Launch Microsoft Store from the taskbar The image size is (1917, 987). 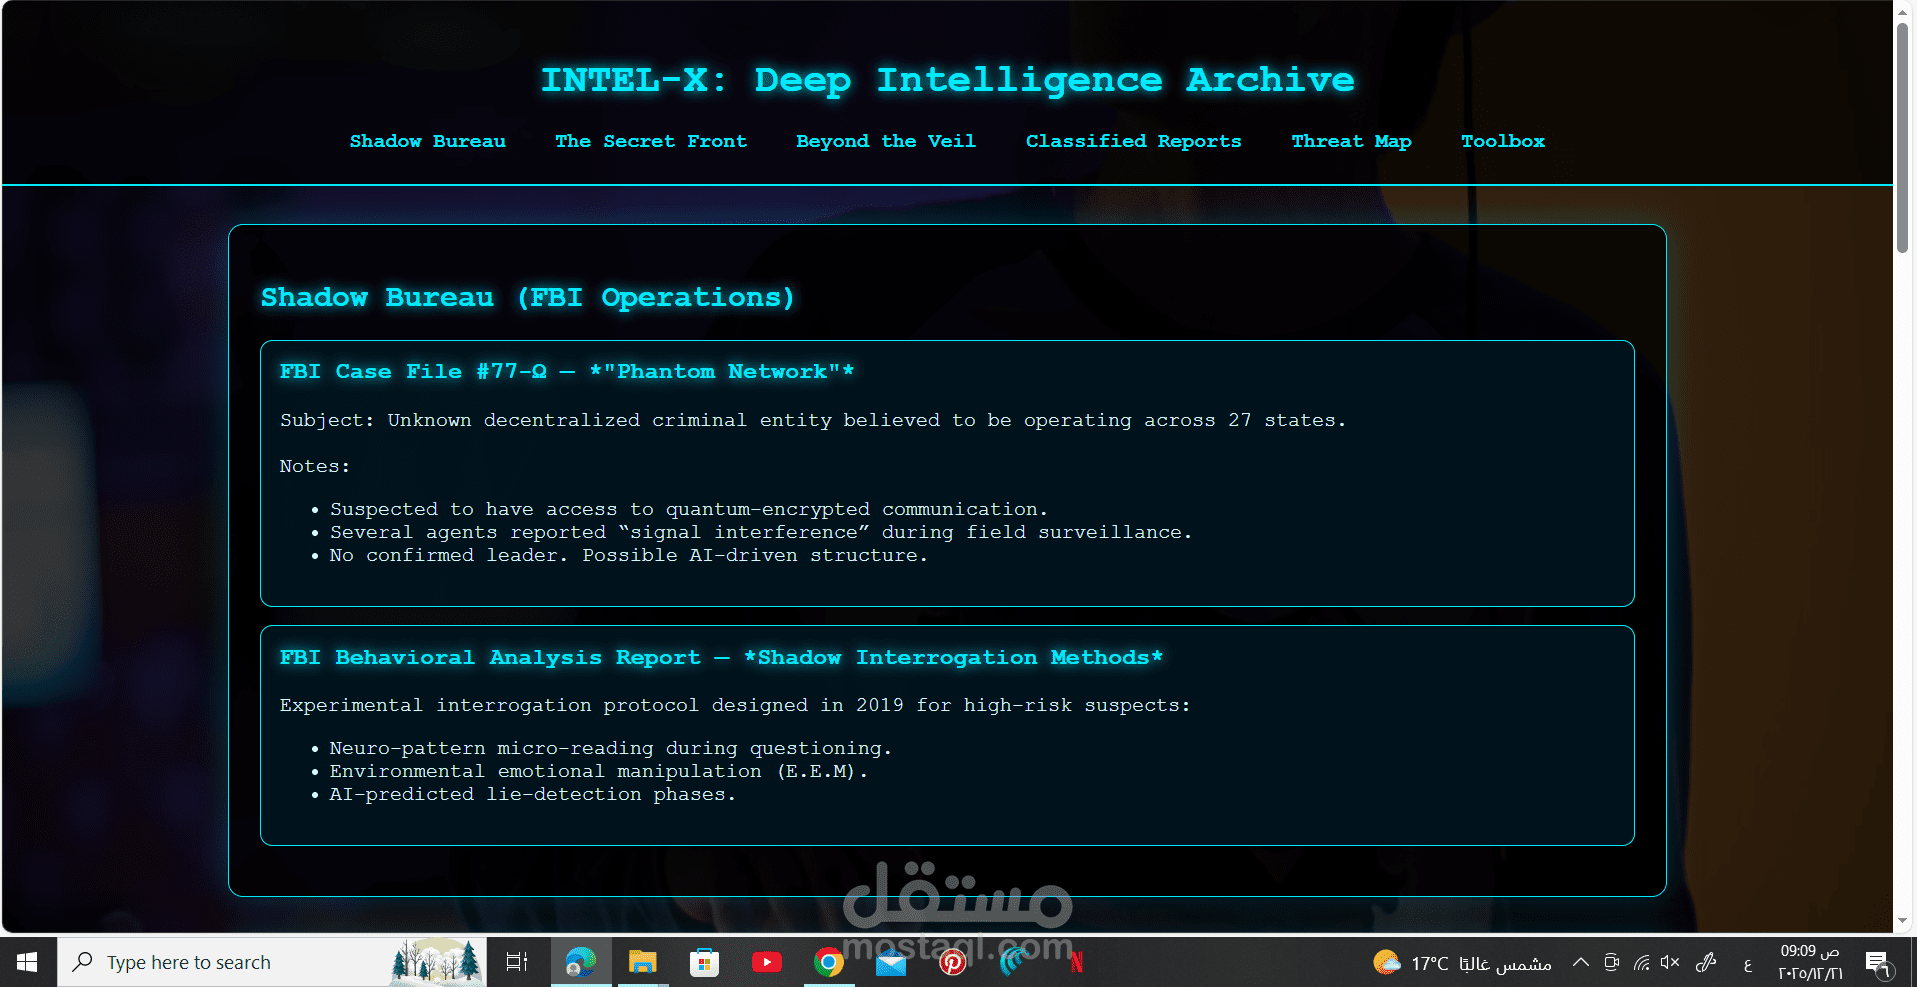(704, 962)
